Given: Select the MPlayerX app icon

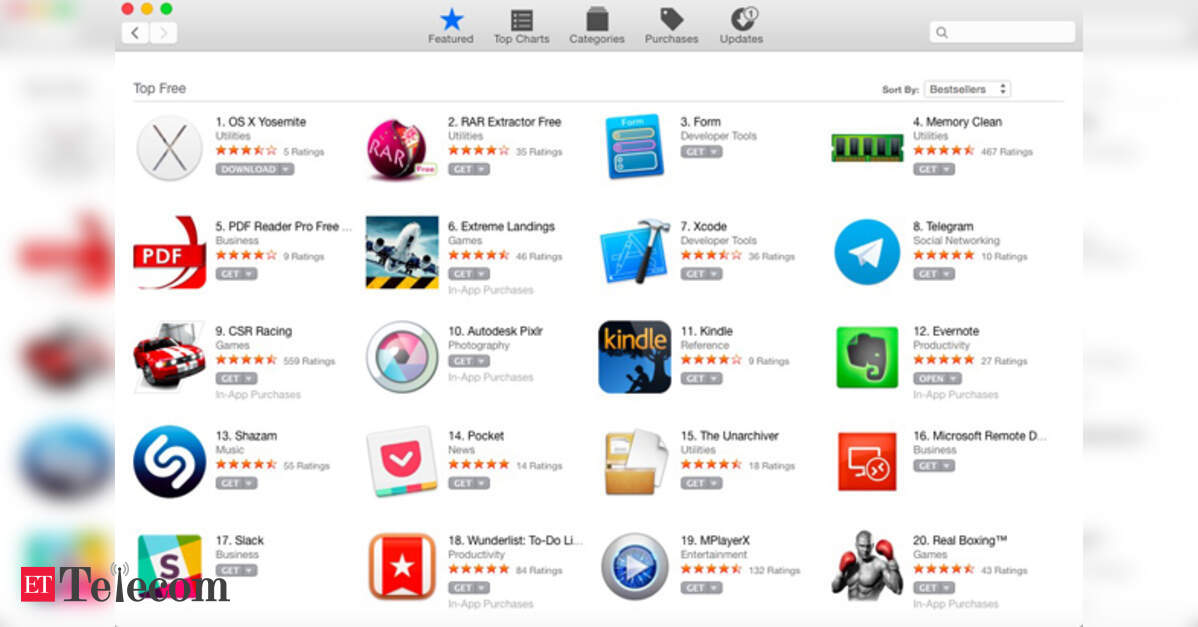Looking at the screenshot, I should click(x=634, y=567).
